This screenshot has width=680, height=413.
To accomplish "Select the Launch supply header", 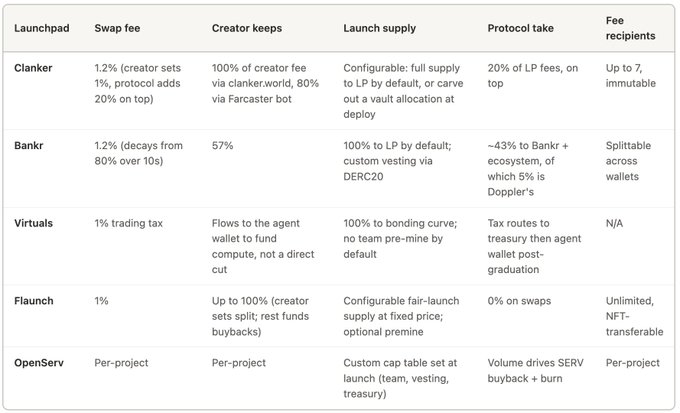I will (x=379, y=28).
